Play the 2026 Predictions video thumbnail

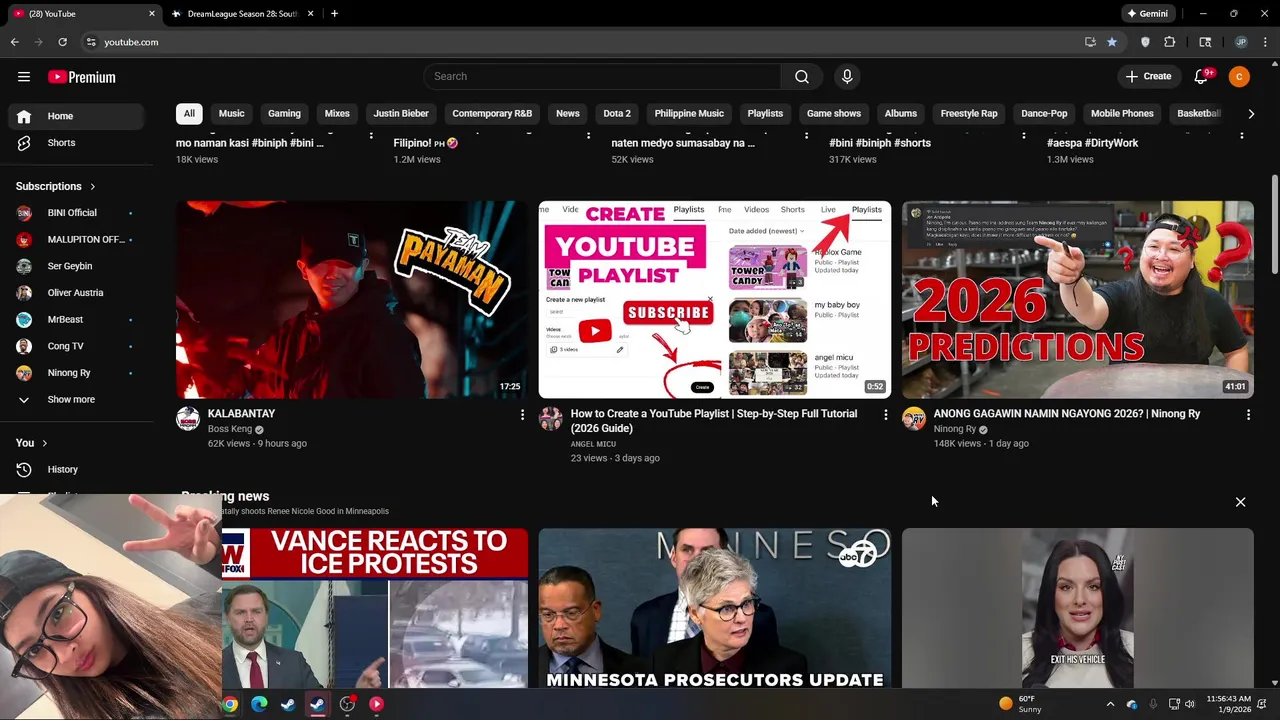tap(1077, 300)
